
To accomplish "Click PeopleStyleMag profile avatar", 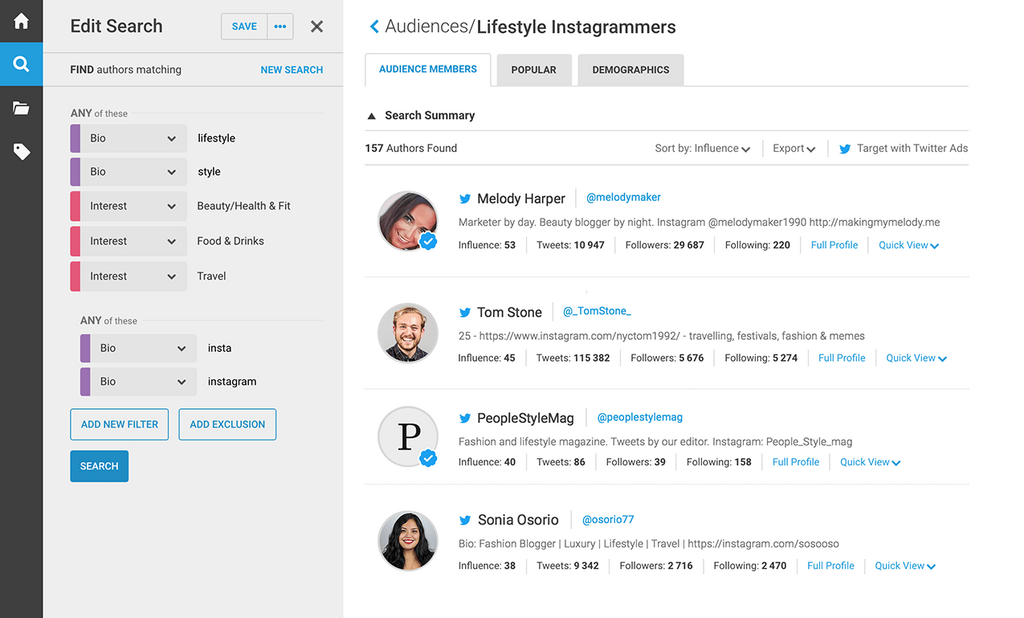I will (x=407, y=436).
